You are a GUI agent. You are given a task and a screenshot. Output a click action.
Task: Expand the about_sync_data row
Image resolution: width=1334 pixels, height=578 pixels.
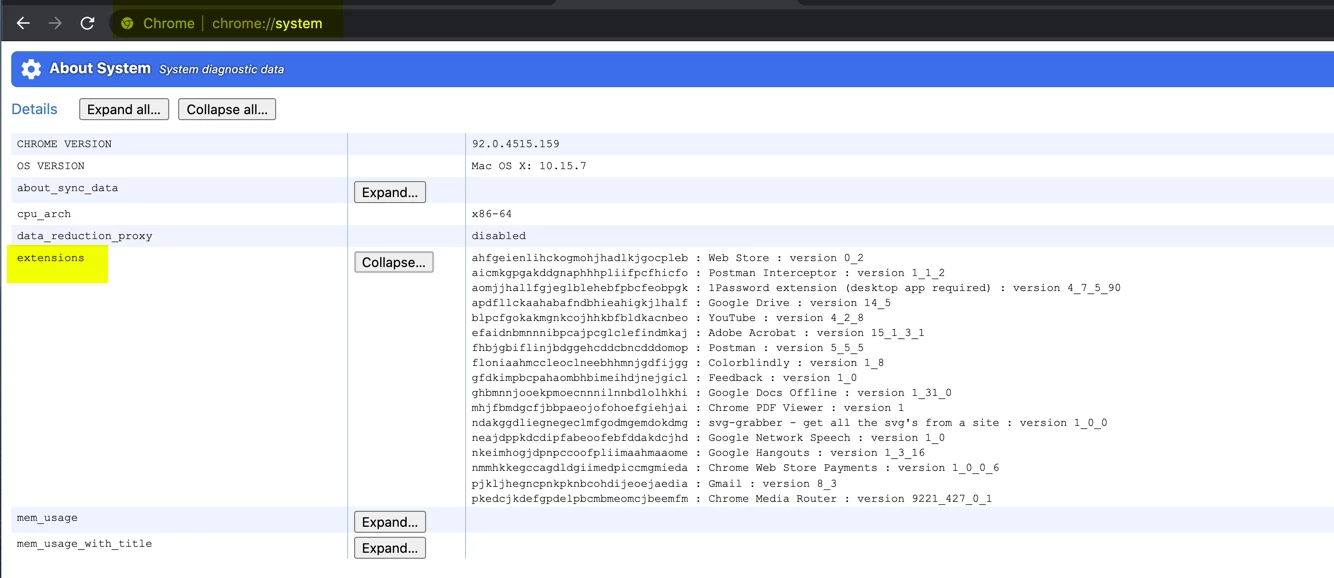click(x=390, y=192)
